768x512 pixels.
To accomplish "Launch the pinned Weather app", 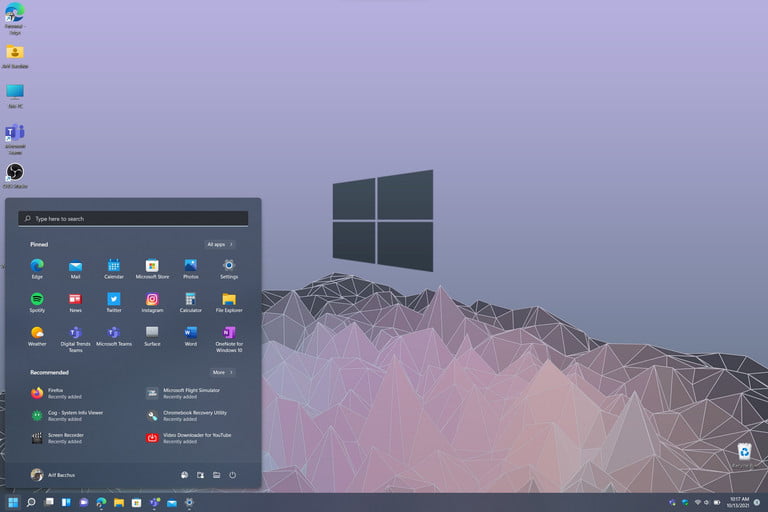I will pos(37,336).
